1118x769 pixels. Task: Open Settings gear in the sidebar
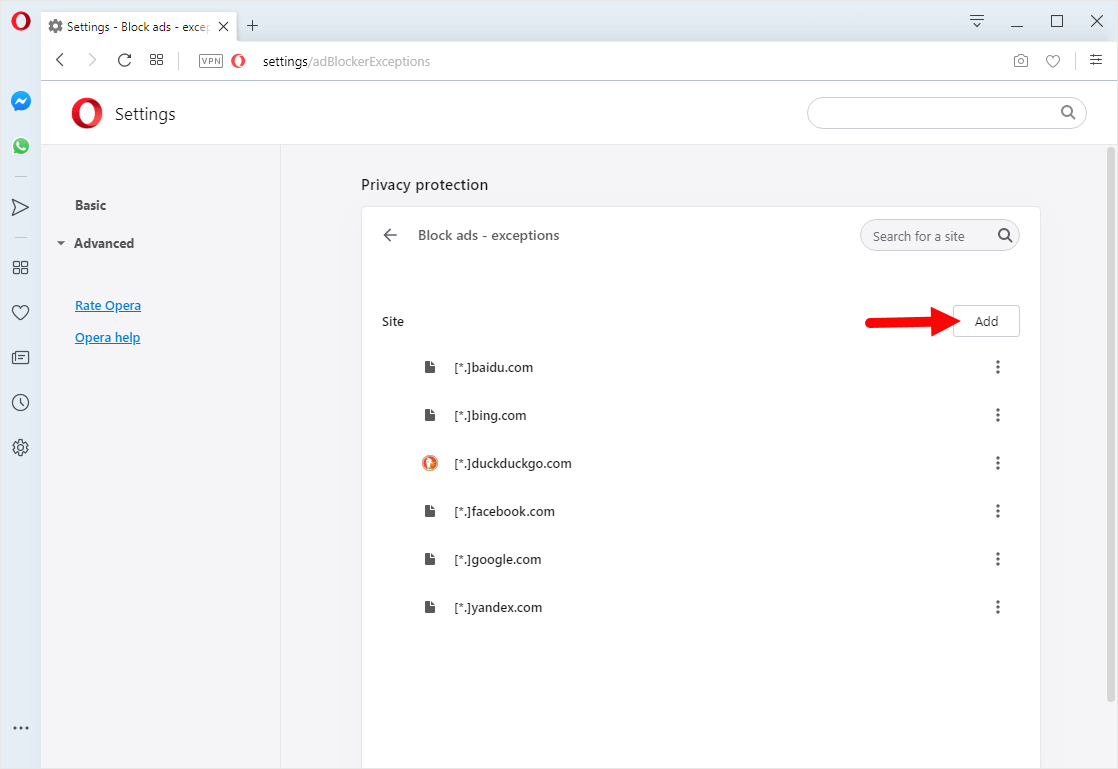21,448
